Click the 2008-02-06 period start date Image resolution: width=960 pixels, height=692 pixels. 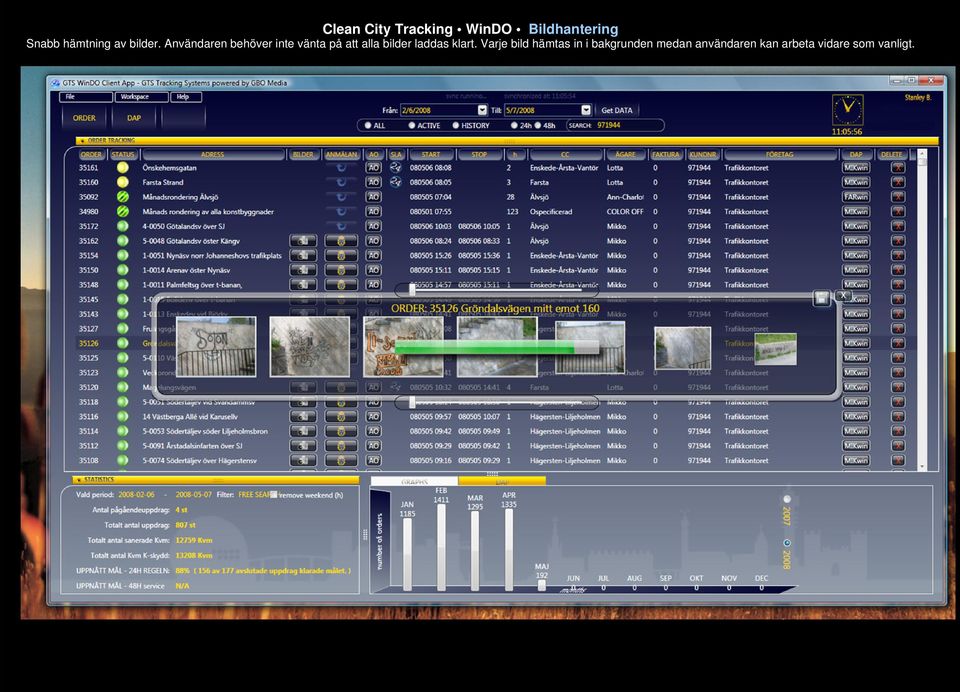(137, 494)
